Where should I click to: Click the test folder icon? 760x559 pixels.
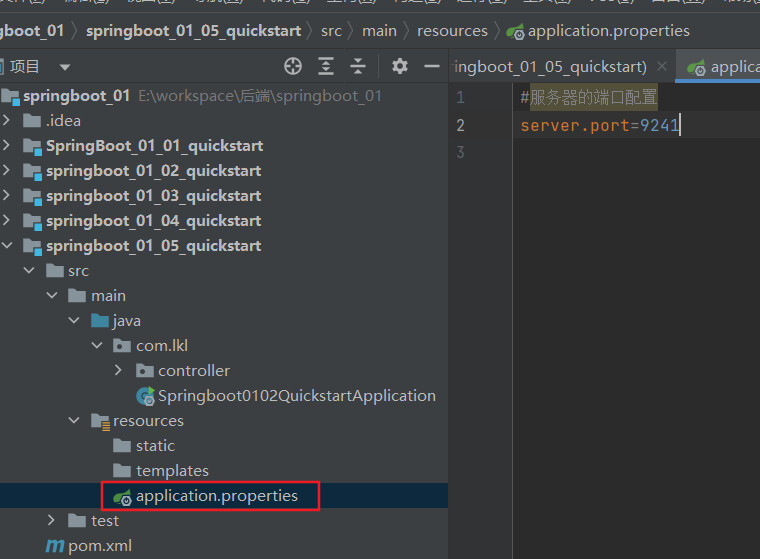tap(77, 521)
